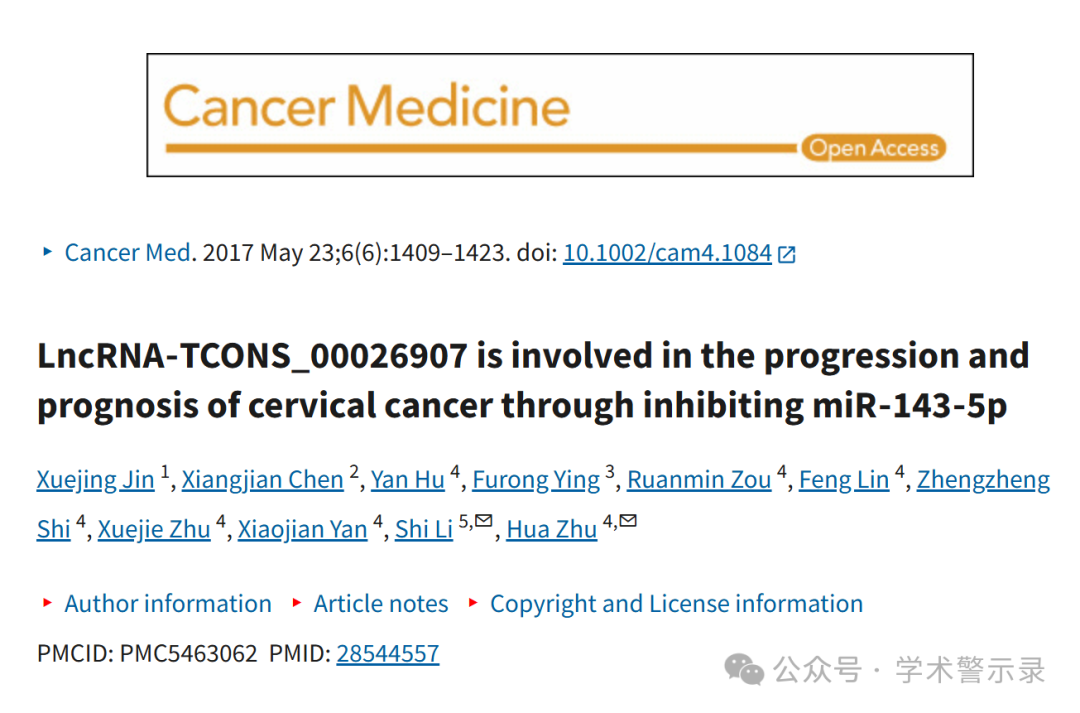This screenshot has width=1080, height=713.
Task: Click the envelope icon next to Shi Li
Action: coord(484,520)
